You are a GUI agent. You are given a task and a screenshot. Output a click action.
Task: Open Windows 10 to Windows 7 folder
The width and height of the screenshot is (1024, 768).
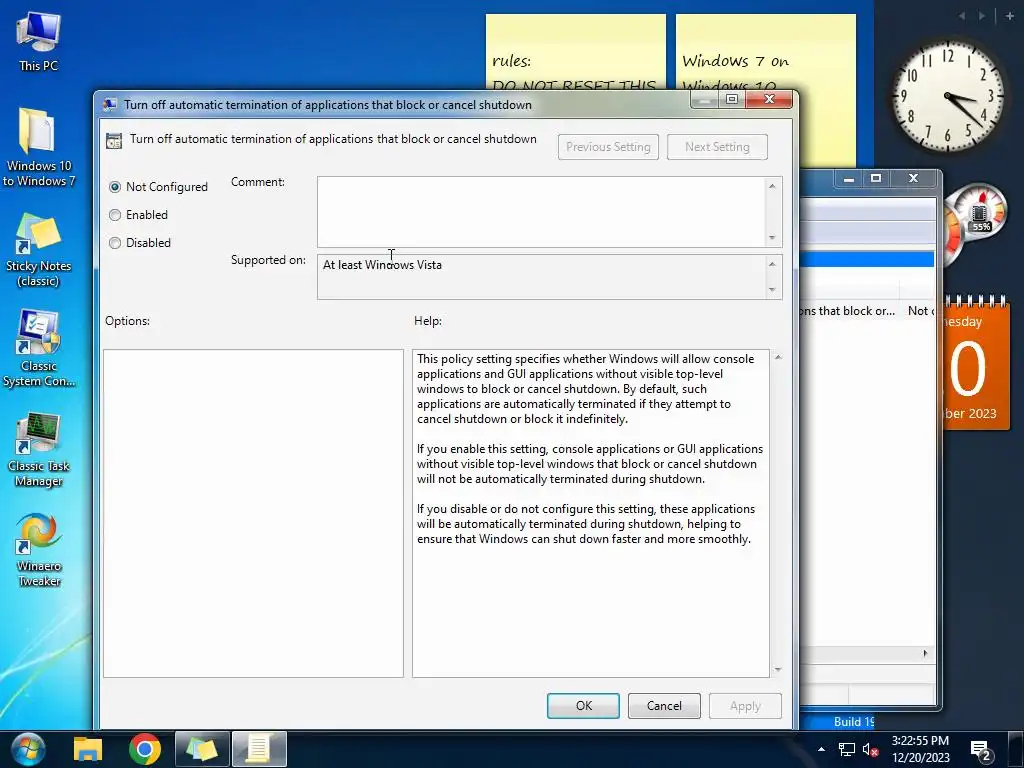(x=38, y=147)
